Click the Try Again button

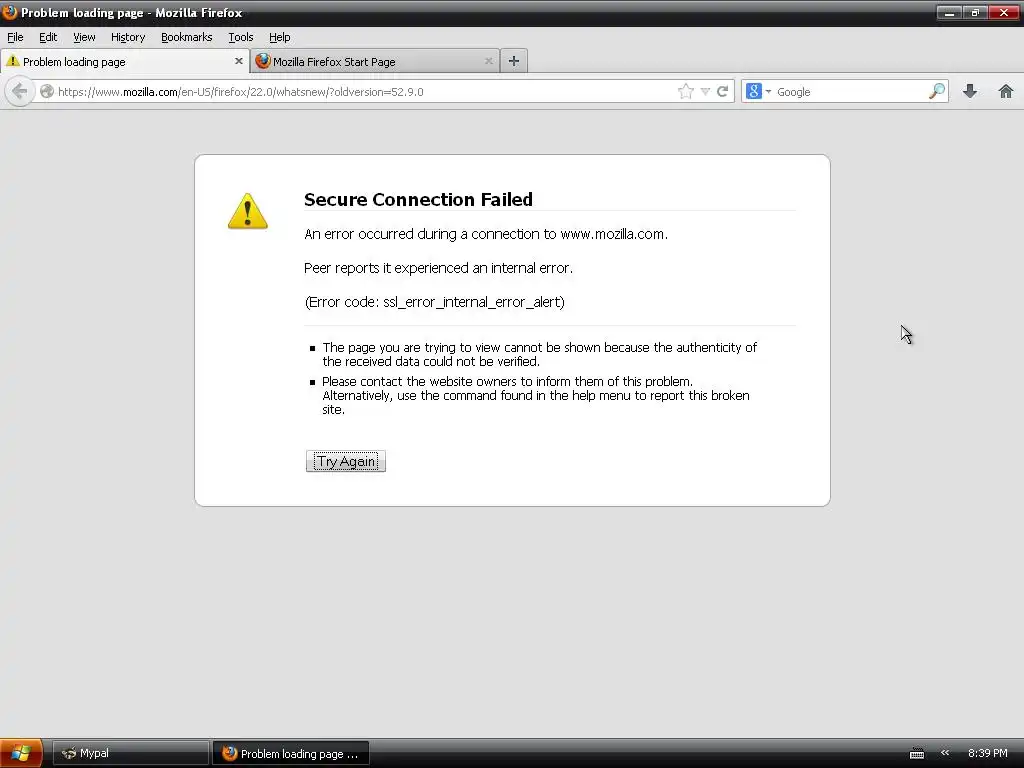coord(346,461)
